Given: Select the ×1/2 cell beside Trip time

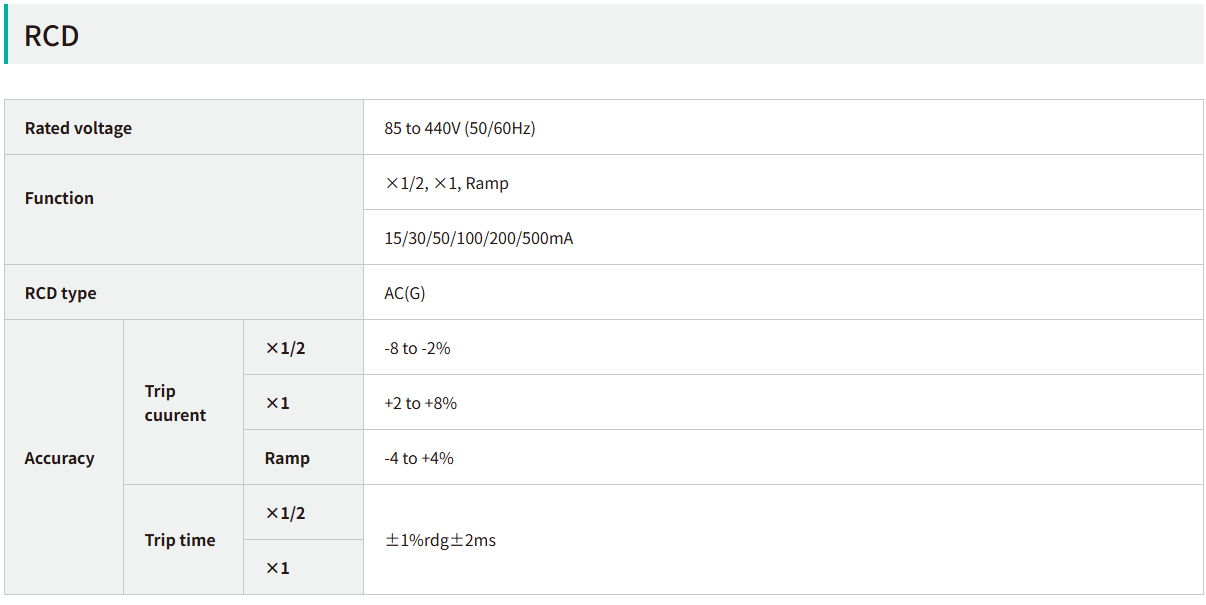Looking at the screenshot, I should [x=285, y=513].
